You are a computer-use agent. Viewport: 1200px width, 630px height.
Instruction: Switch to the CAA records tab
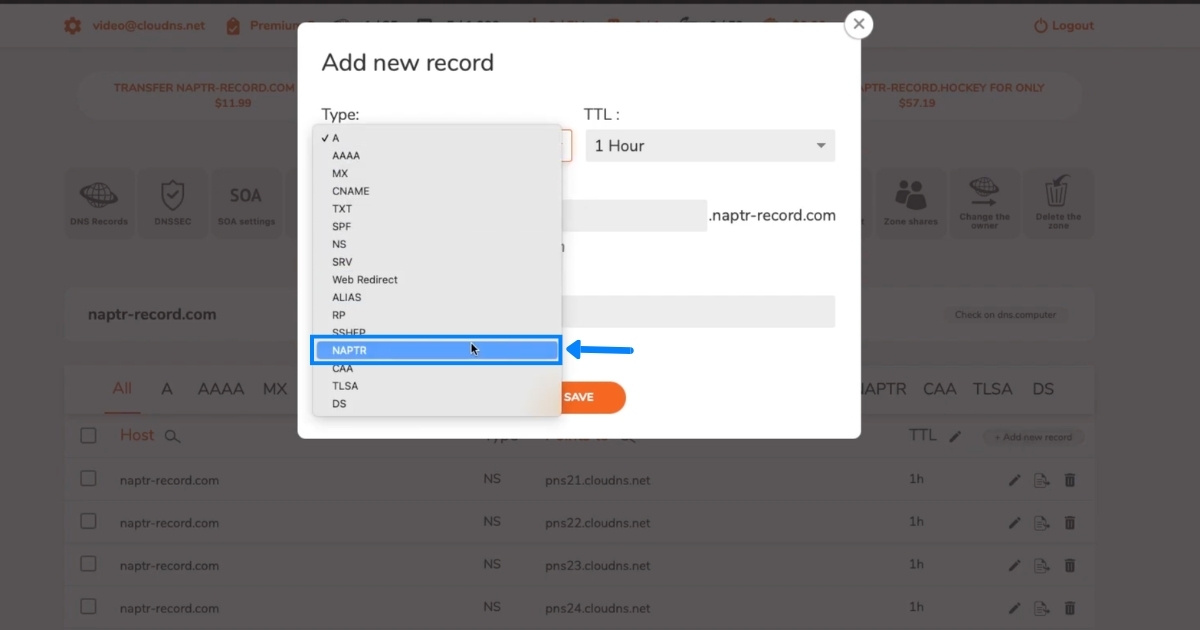tap(939, 389)
